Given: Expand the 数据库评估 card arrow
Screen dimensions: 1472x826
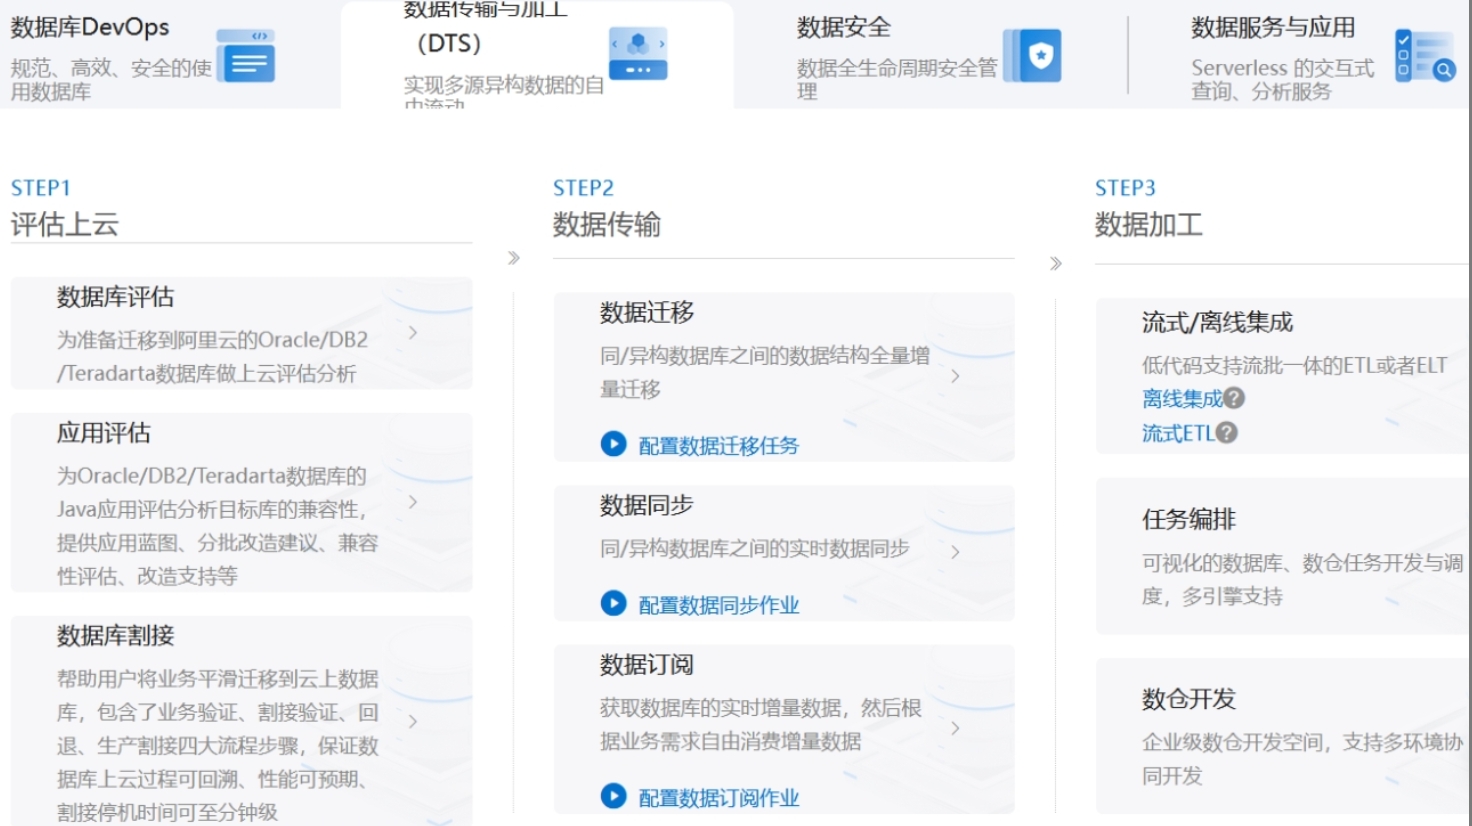Looking at the screenshot, I should click(x=413, y=332).
